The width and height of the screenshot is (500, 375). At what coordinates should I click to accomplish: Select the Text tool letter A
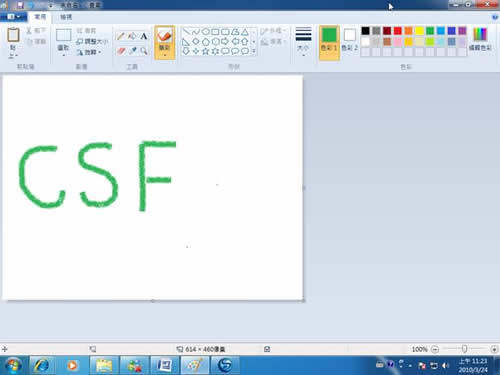point(144,36)
